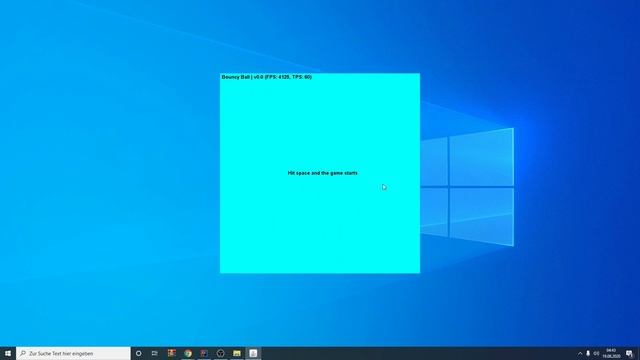Open the purple IDE icon right of Chrome

(204, 353)
